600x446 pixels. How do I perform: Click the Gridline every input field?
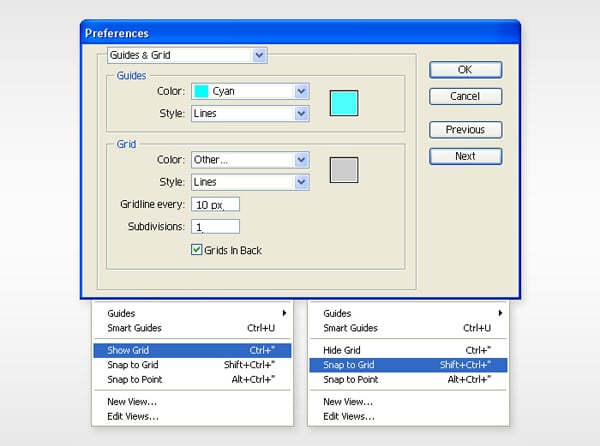[x=215, y=205]
